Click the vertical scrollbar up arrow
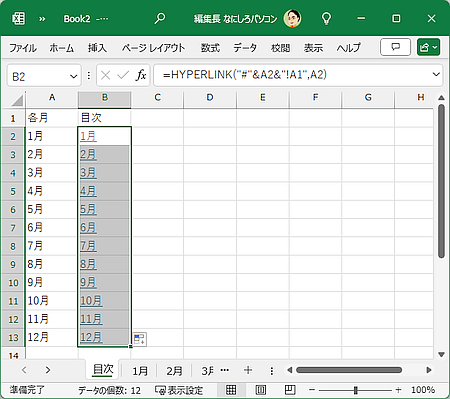Screen dimensions: 450x399 441,98
